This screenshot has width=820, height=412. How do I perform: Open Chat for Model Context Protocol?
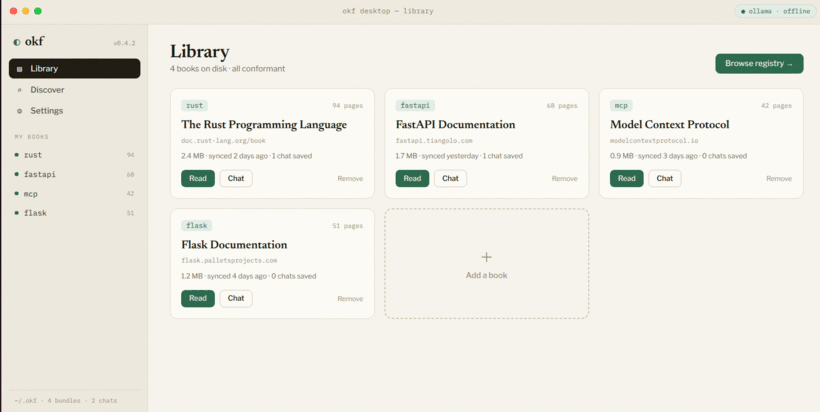click(665, 178)
